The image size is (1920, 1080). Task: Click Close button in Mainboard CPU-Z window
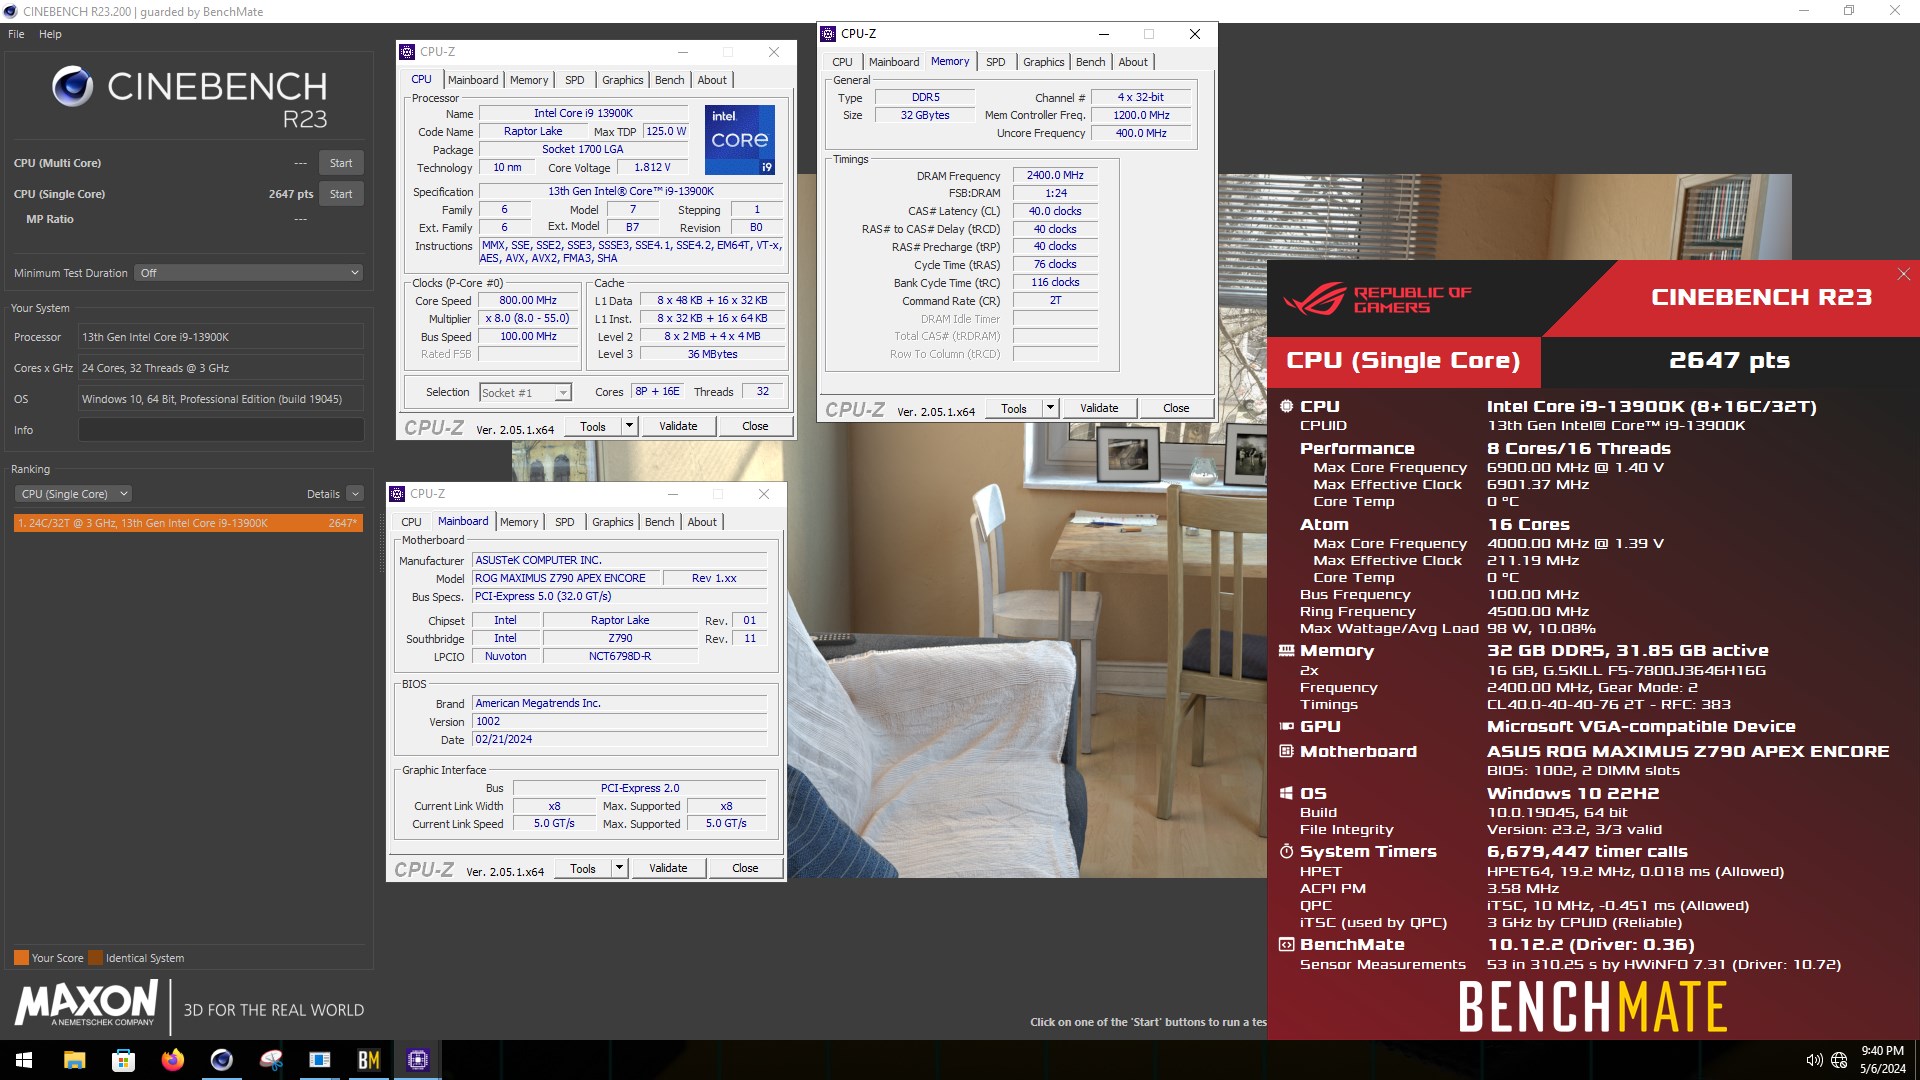point(745,868)
